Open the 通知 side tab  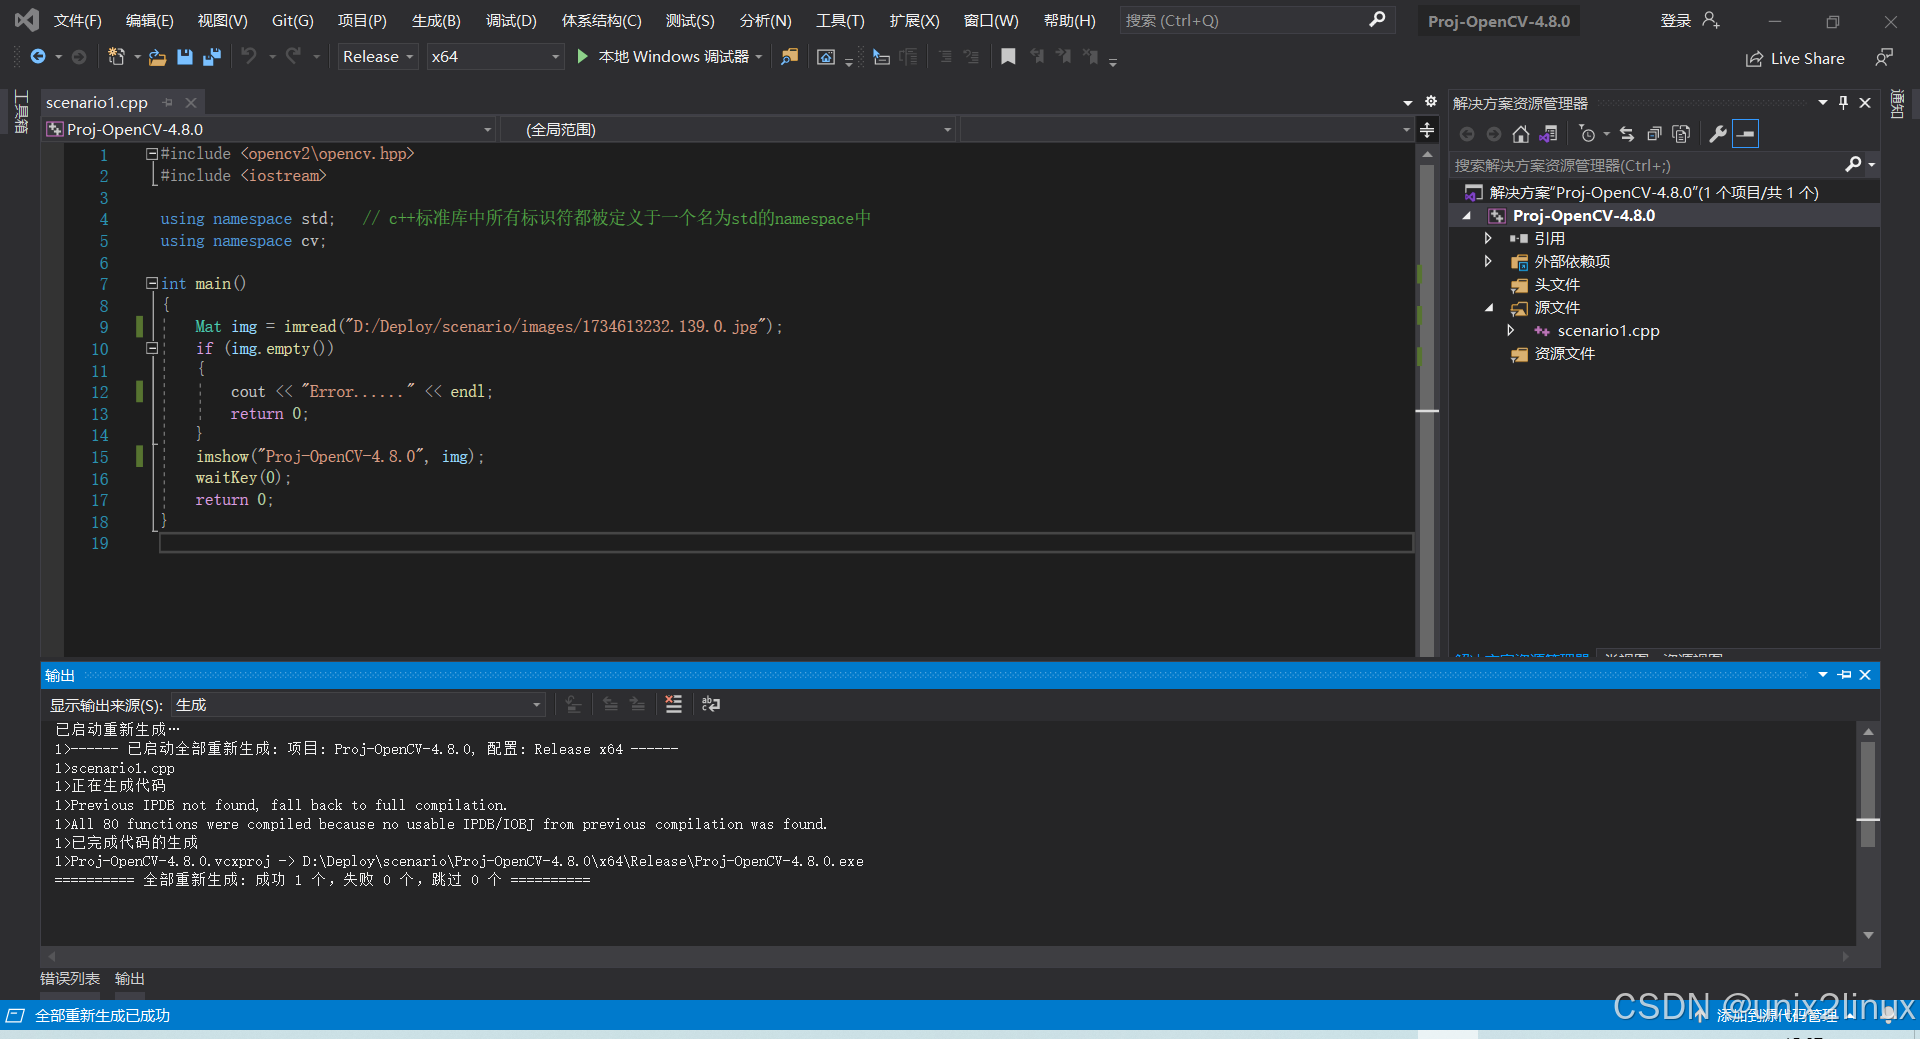click(1897, 105)
